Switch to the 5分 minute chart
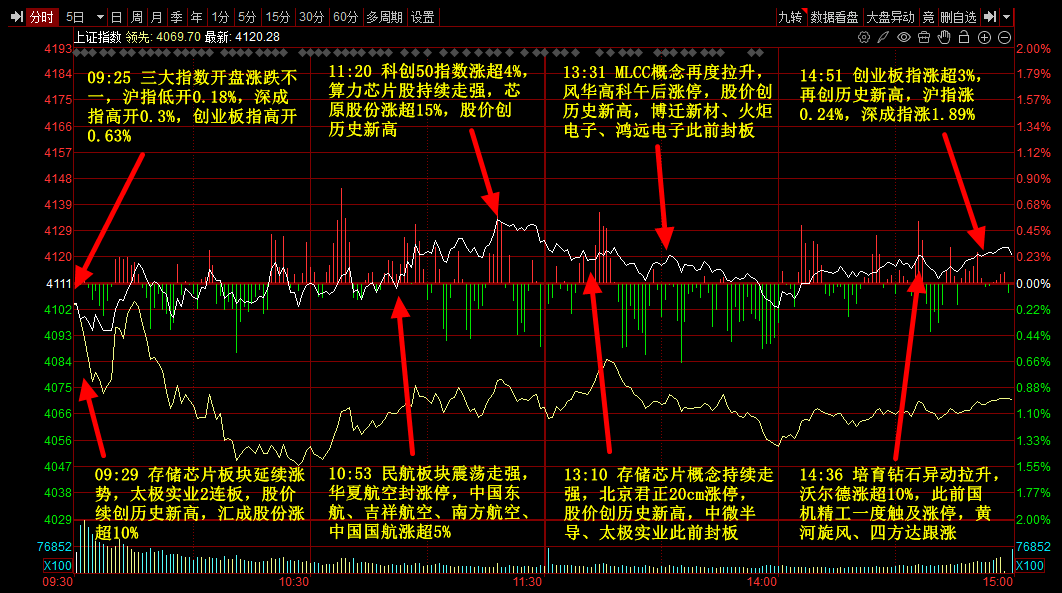The width and height of the screenshot is (1062, 593). (247, 17)
